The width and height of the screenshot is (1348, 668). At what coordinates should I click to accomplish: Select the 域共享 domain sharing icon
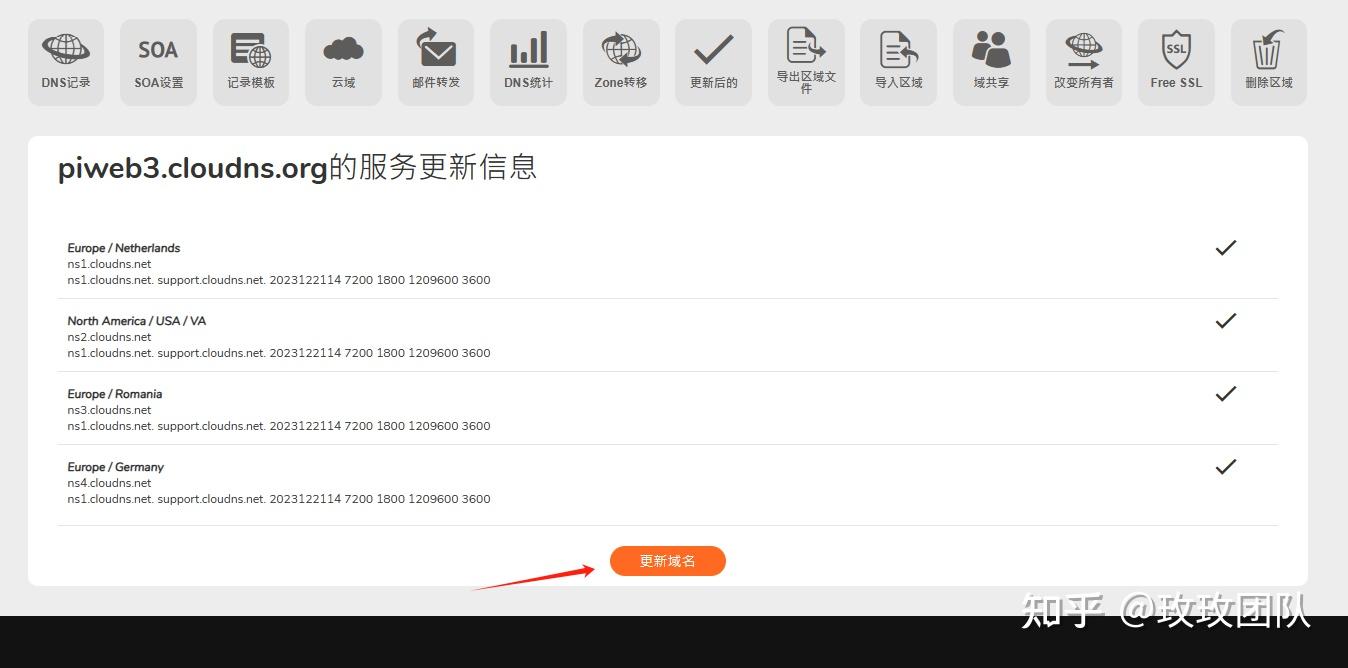(991, 61)
